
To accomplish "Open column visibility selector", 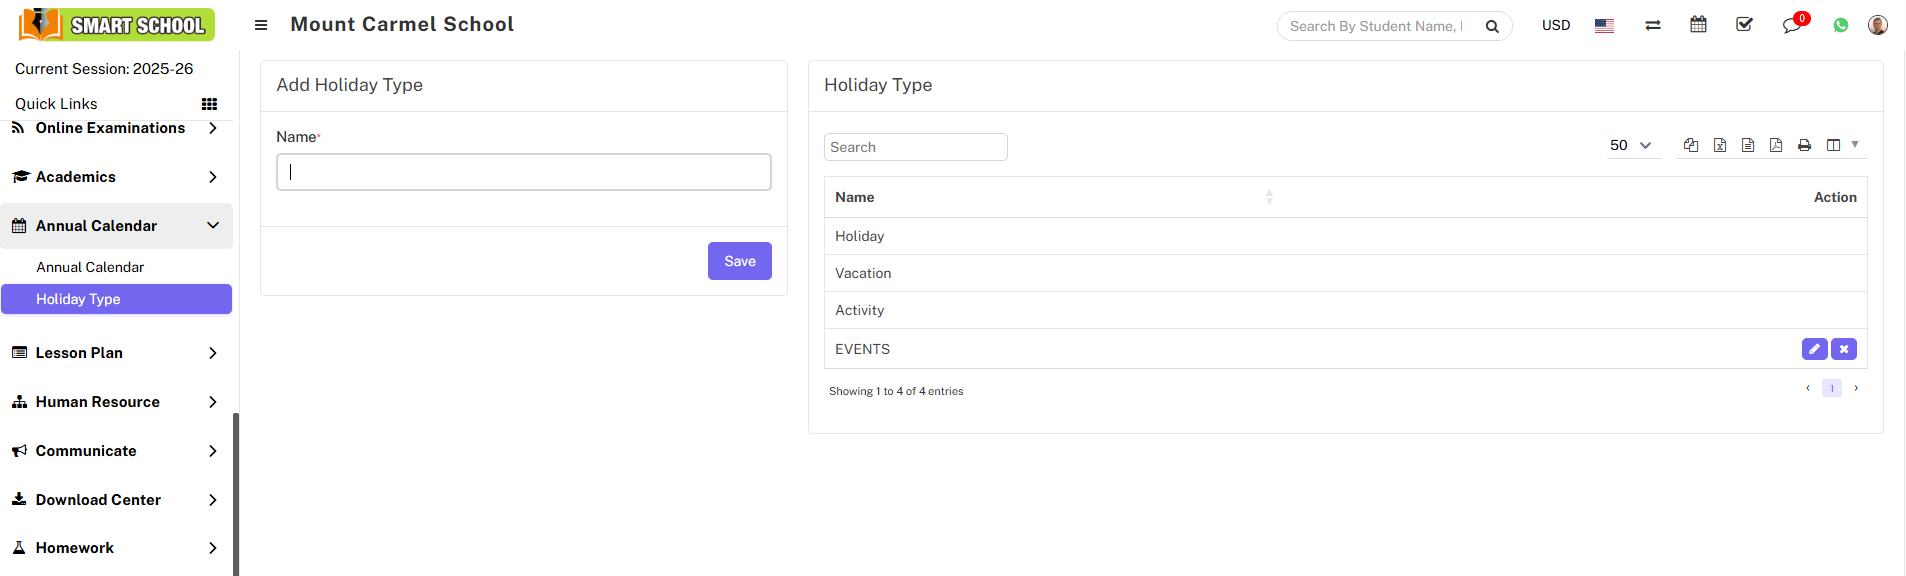I will pos(1841,146).
